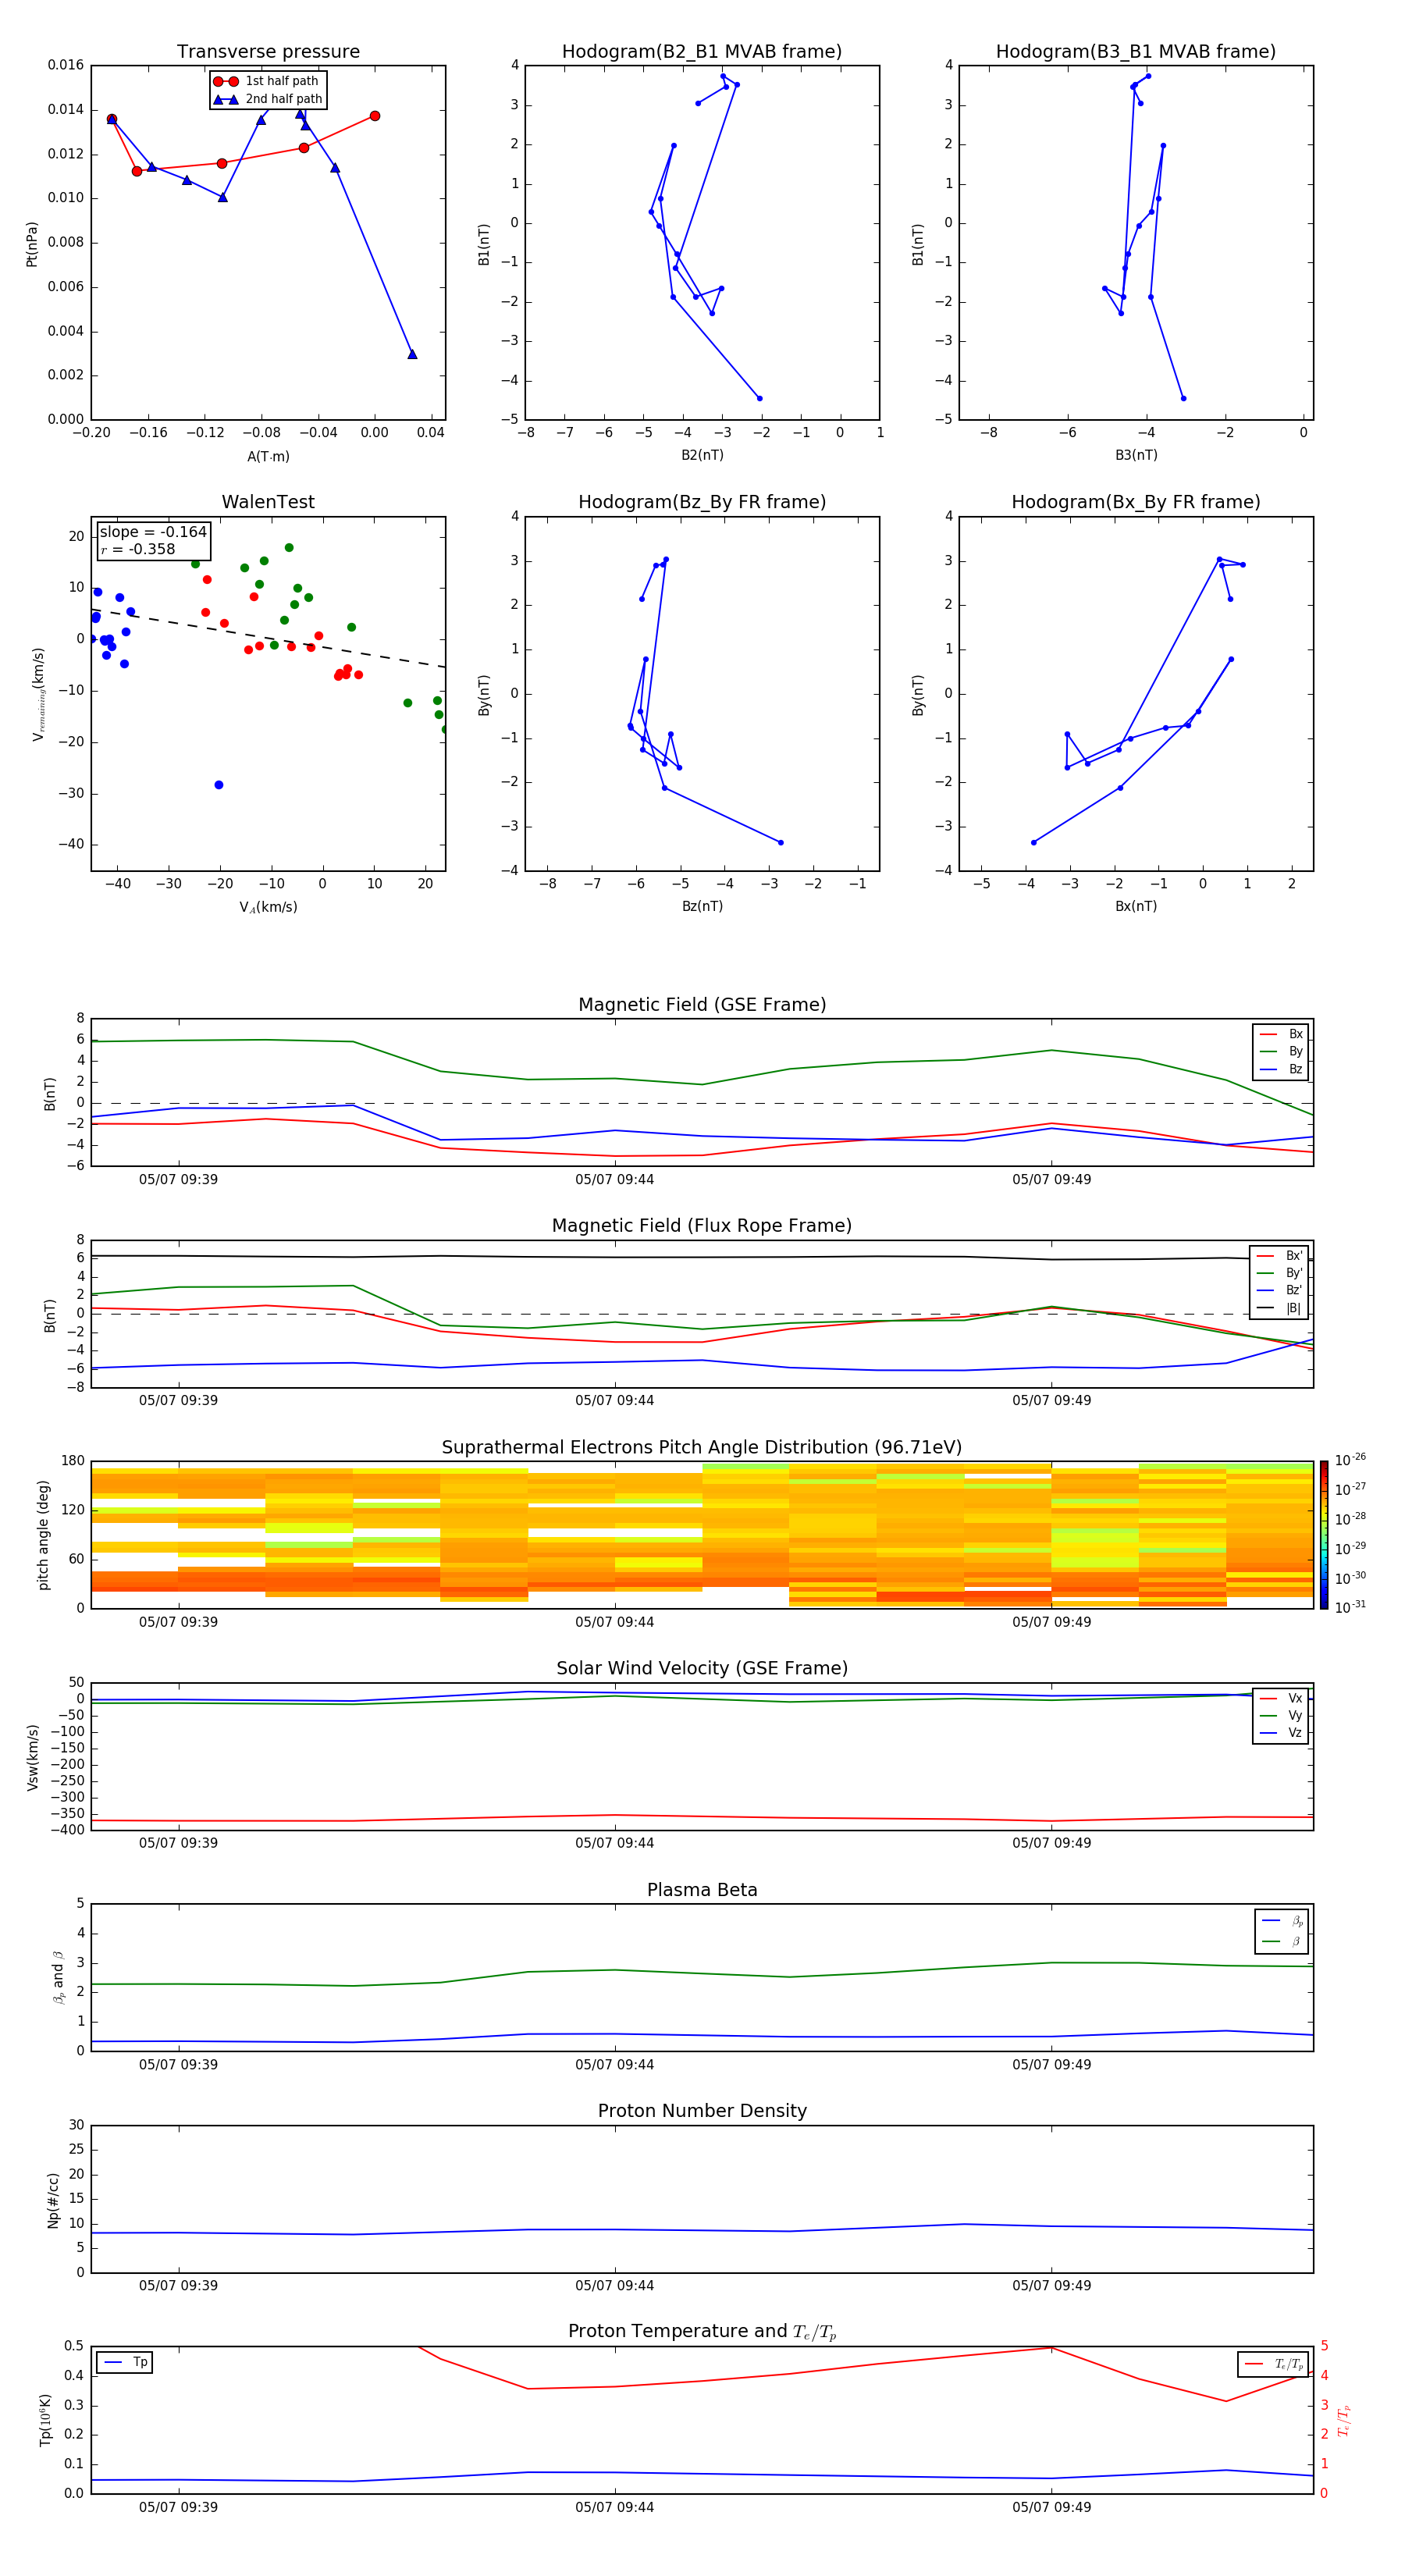Click the isolated blue outlier point in WalenTest
The height and width of the screenshot is (2576, 1405).
click(219, 785)
